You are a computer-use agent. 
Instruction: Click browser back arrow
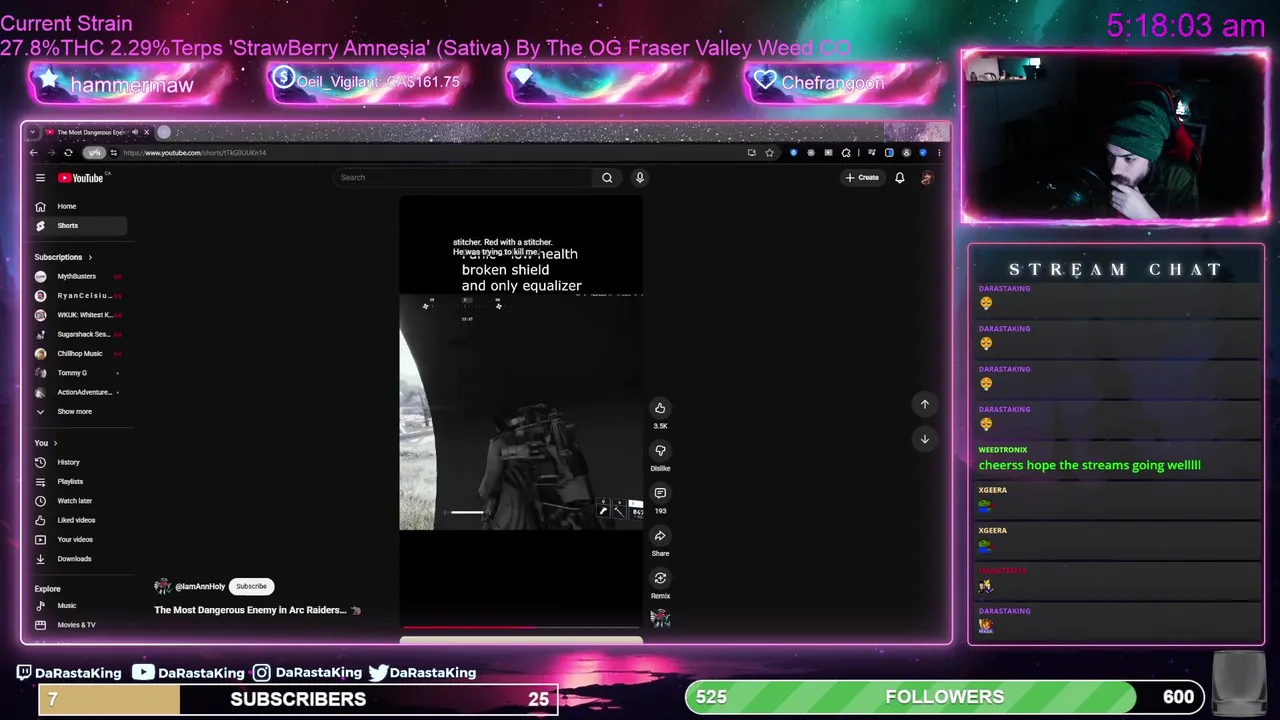(x=33, y=153)
